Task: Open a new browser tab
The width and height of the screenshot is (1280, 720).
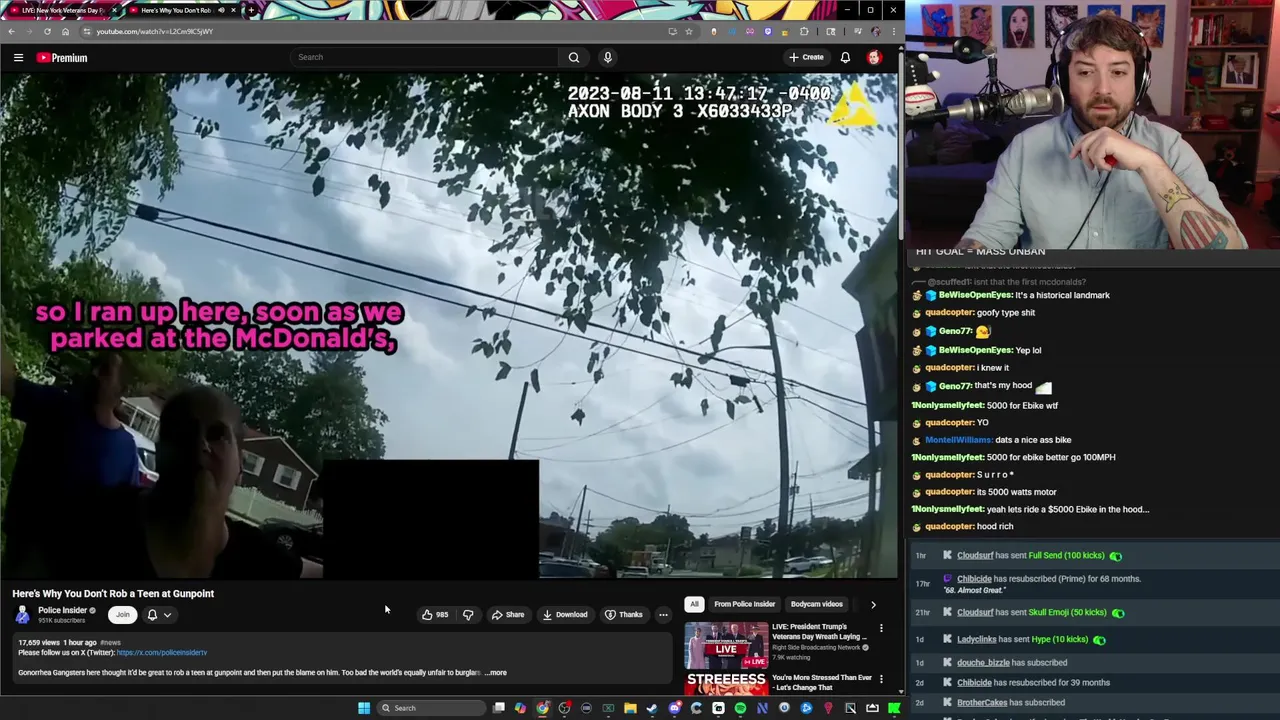Action: (251, 10)
